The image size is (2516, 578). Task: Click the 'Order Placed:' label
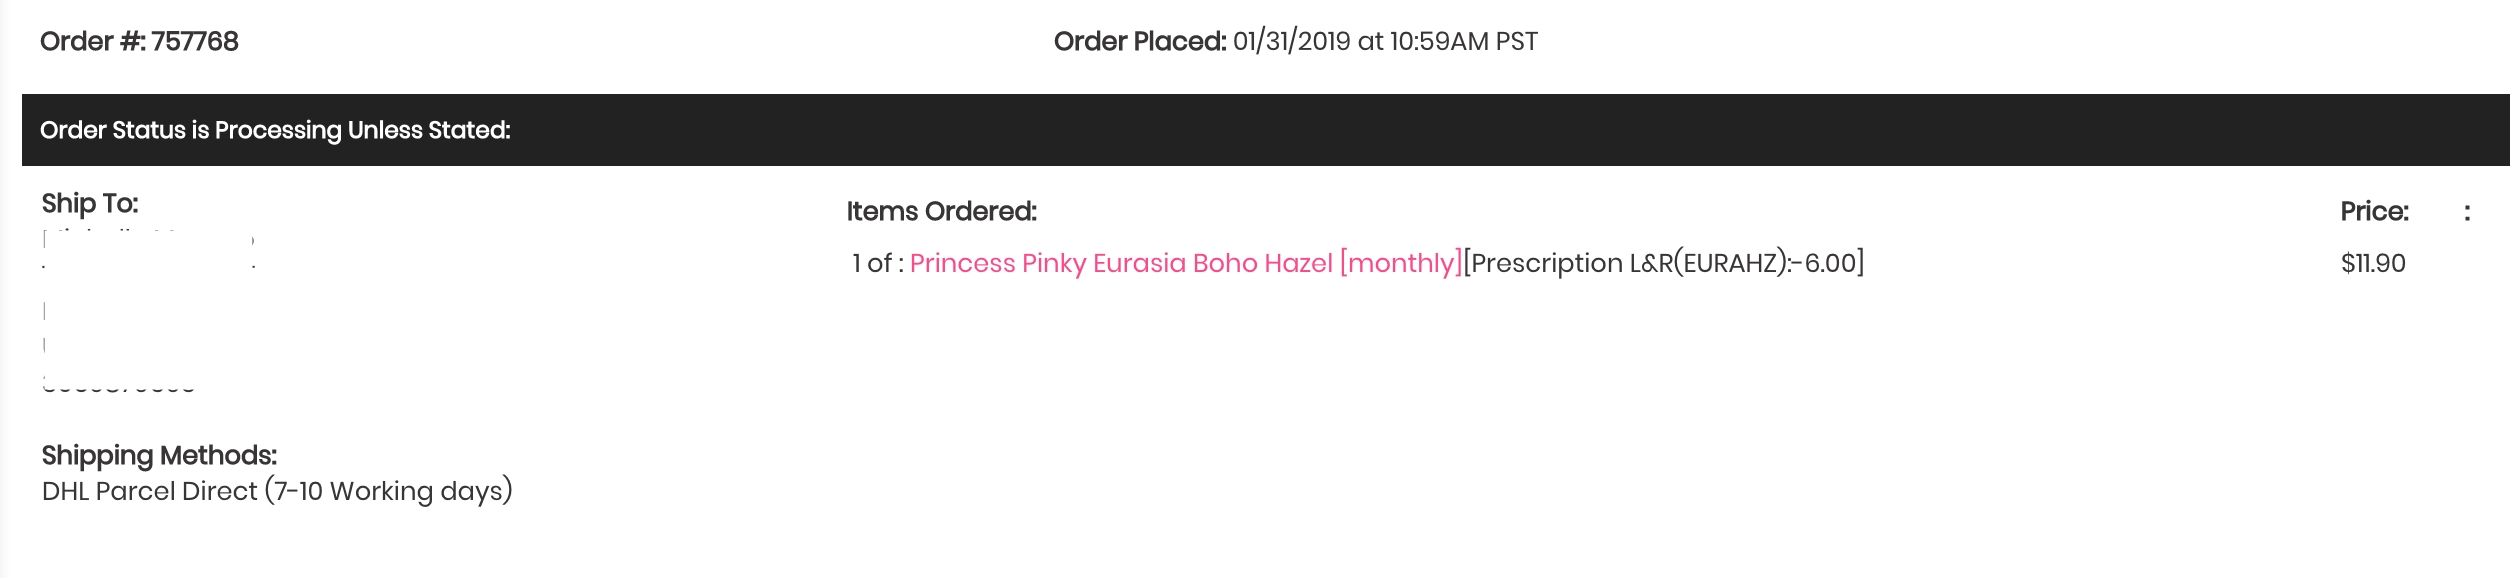coord(1140,41)
